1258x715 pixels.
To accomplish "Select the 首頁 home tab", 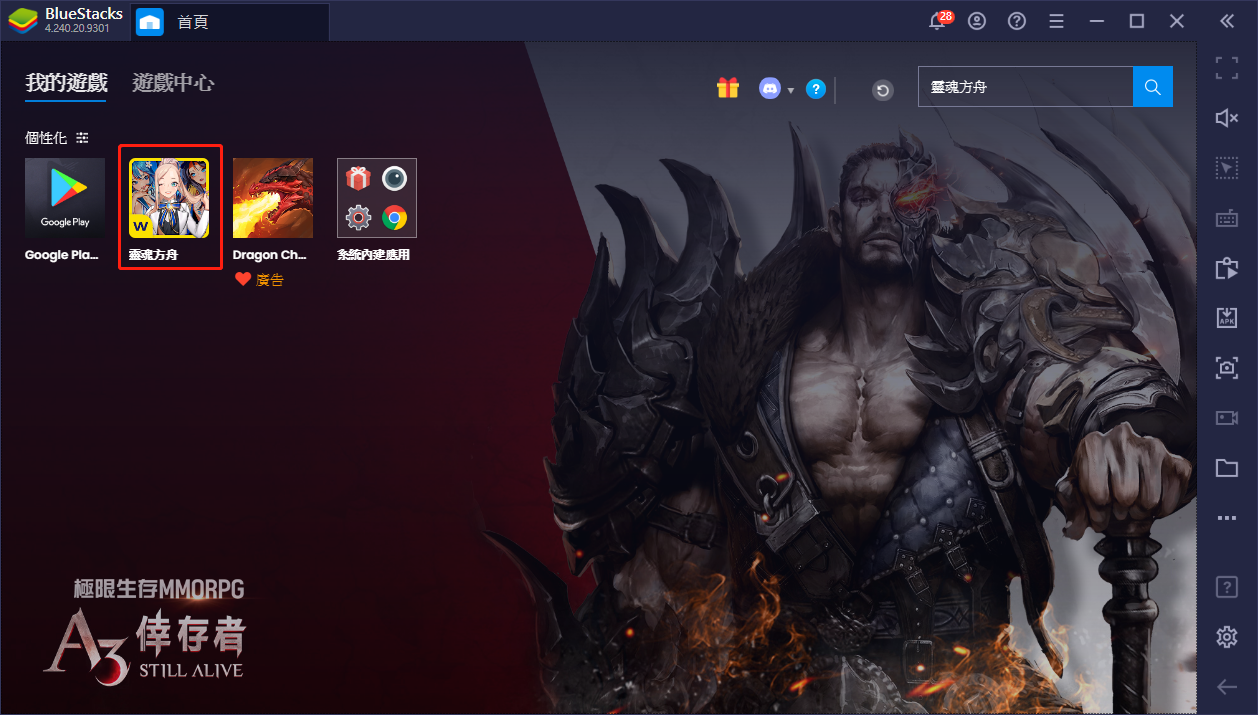I will point(230,22).
